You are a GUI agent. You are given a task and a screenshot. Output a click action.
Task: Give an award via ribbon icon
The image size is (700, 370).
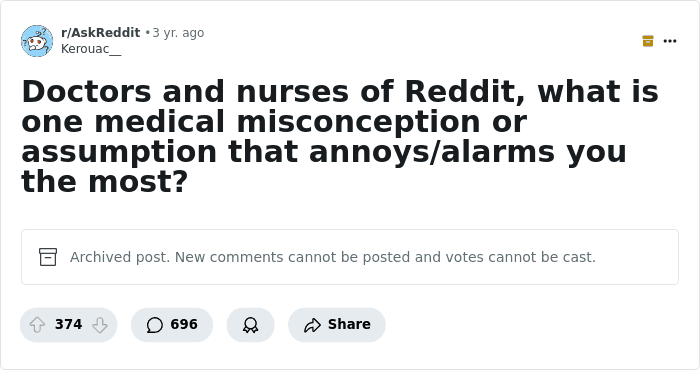point(250,324)
